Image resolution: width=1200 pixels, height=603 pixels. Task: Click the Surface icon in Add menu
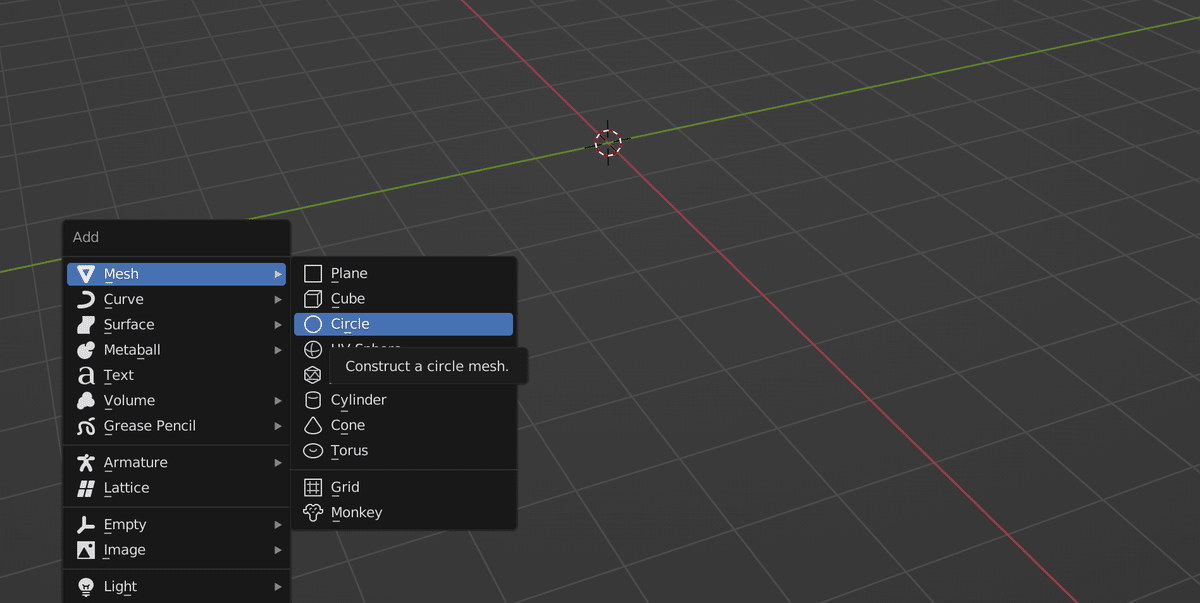[86, 325]
